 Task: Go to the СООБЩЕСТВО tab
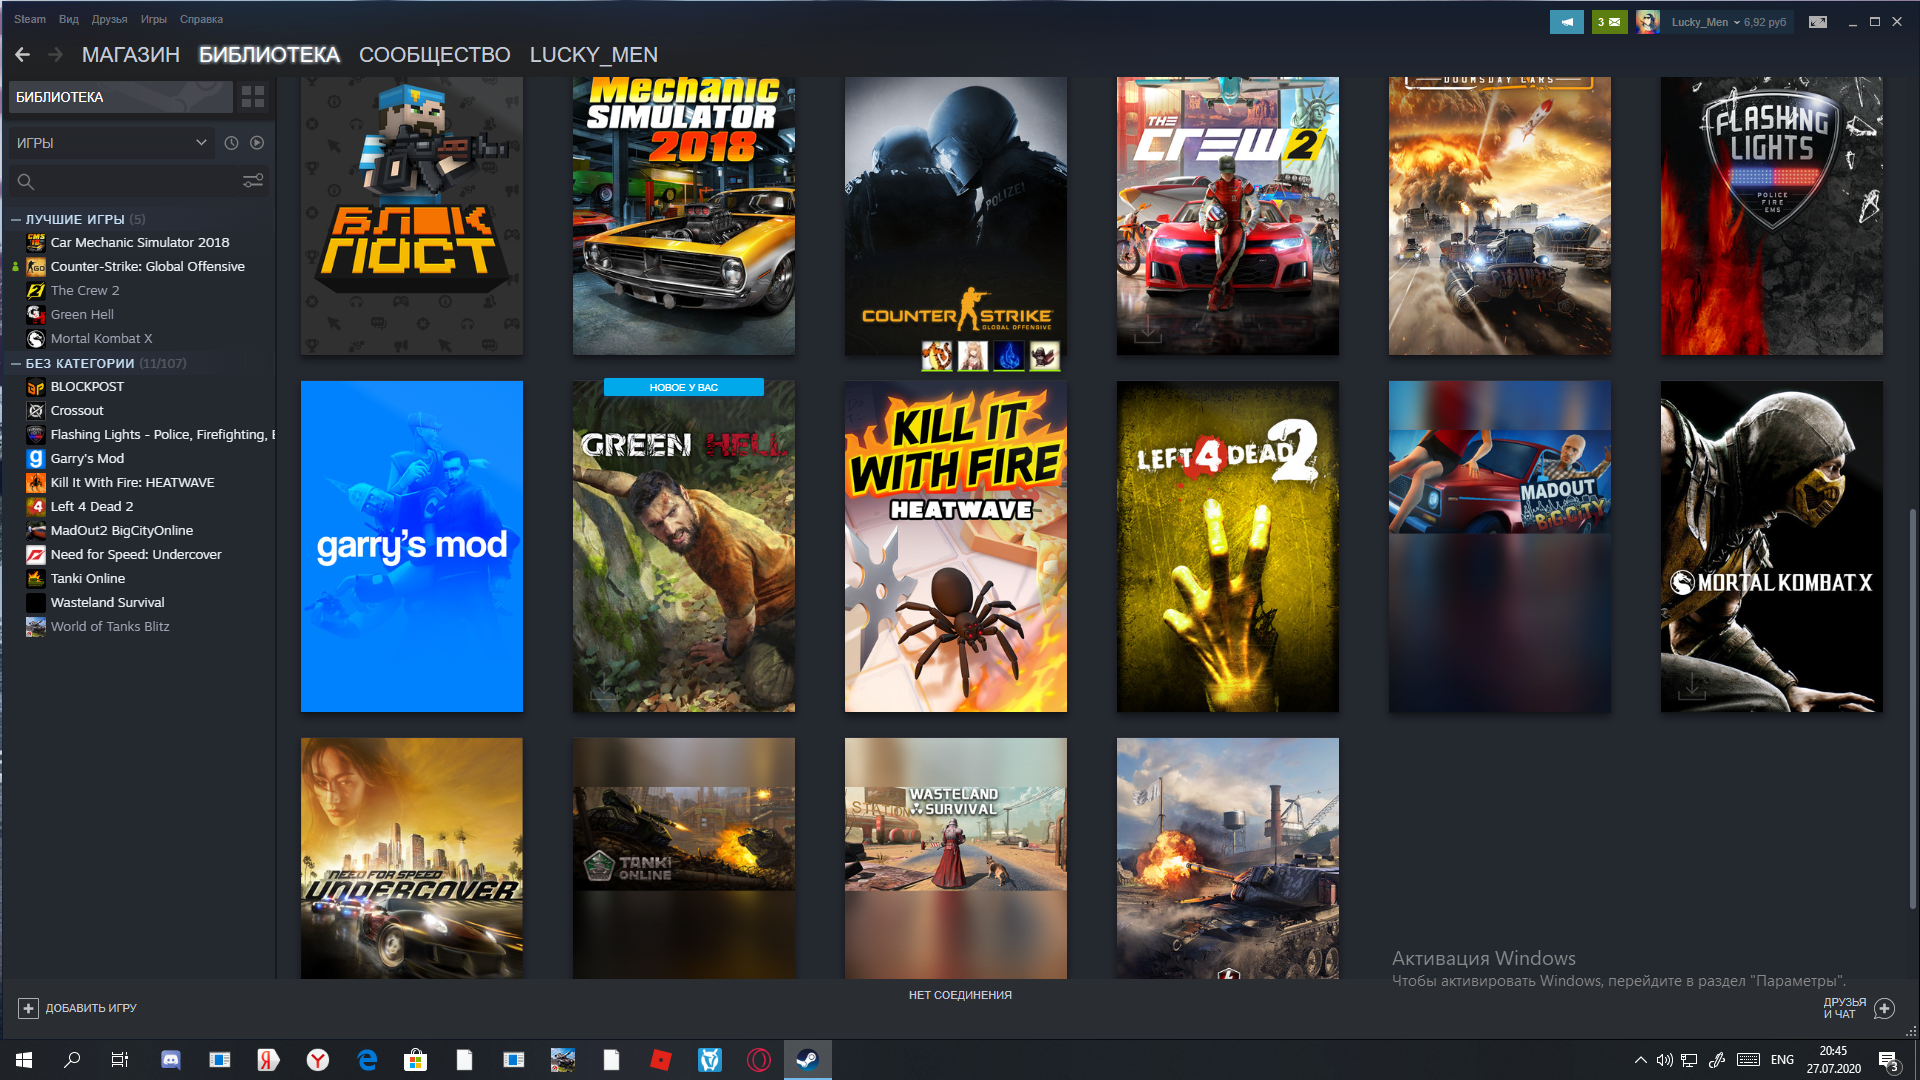(435, 55)
